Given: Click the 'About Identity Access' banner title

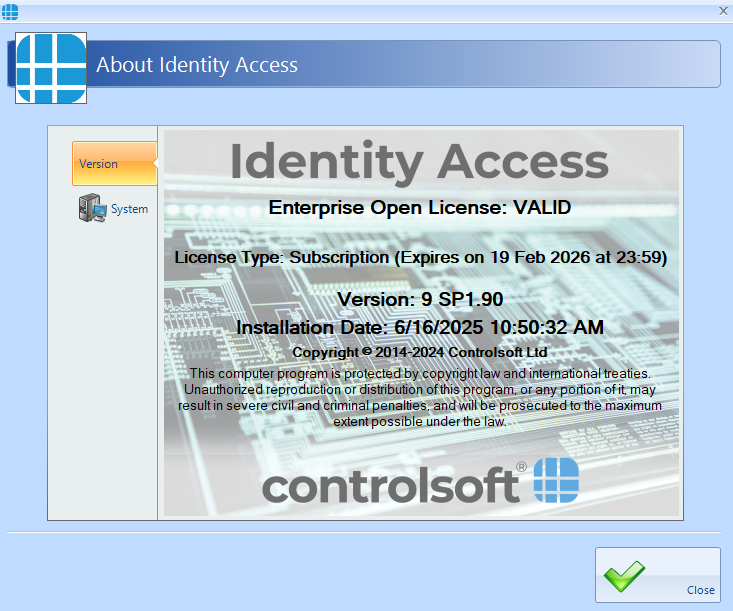Looking at the screenshot, I should pyautogui.click(x=197, y=65).
